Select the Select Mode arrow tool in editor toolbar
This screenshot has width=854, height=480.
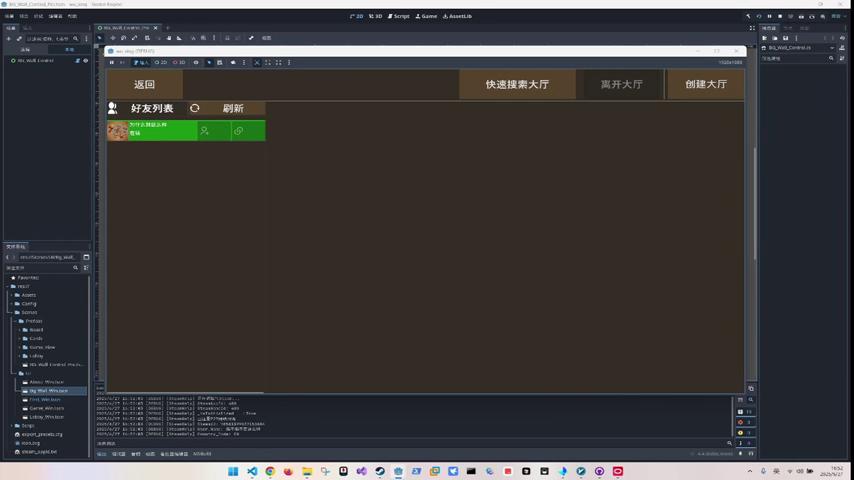point(100,38)
